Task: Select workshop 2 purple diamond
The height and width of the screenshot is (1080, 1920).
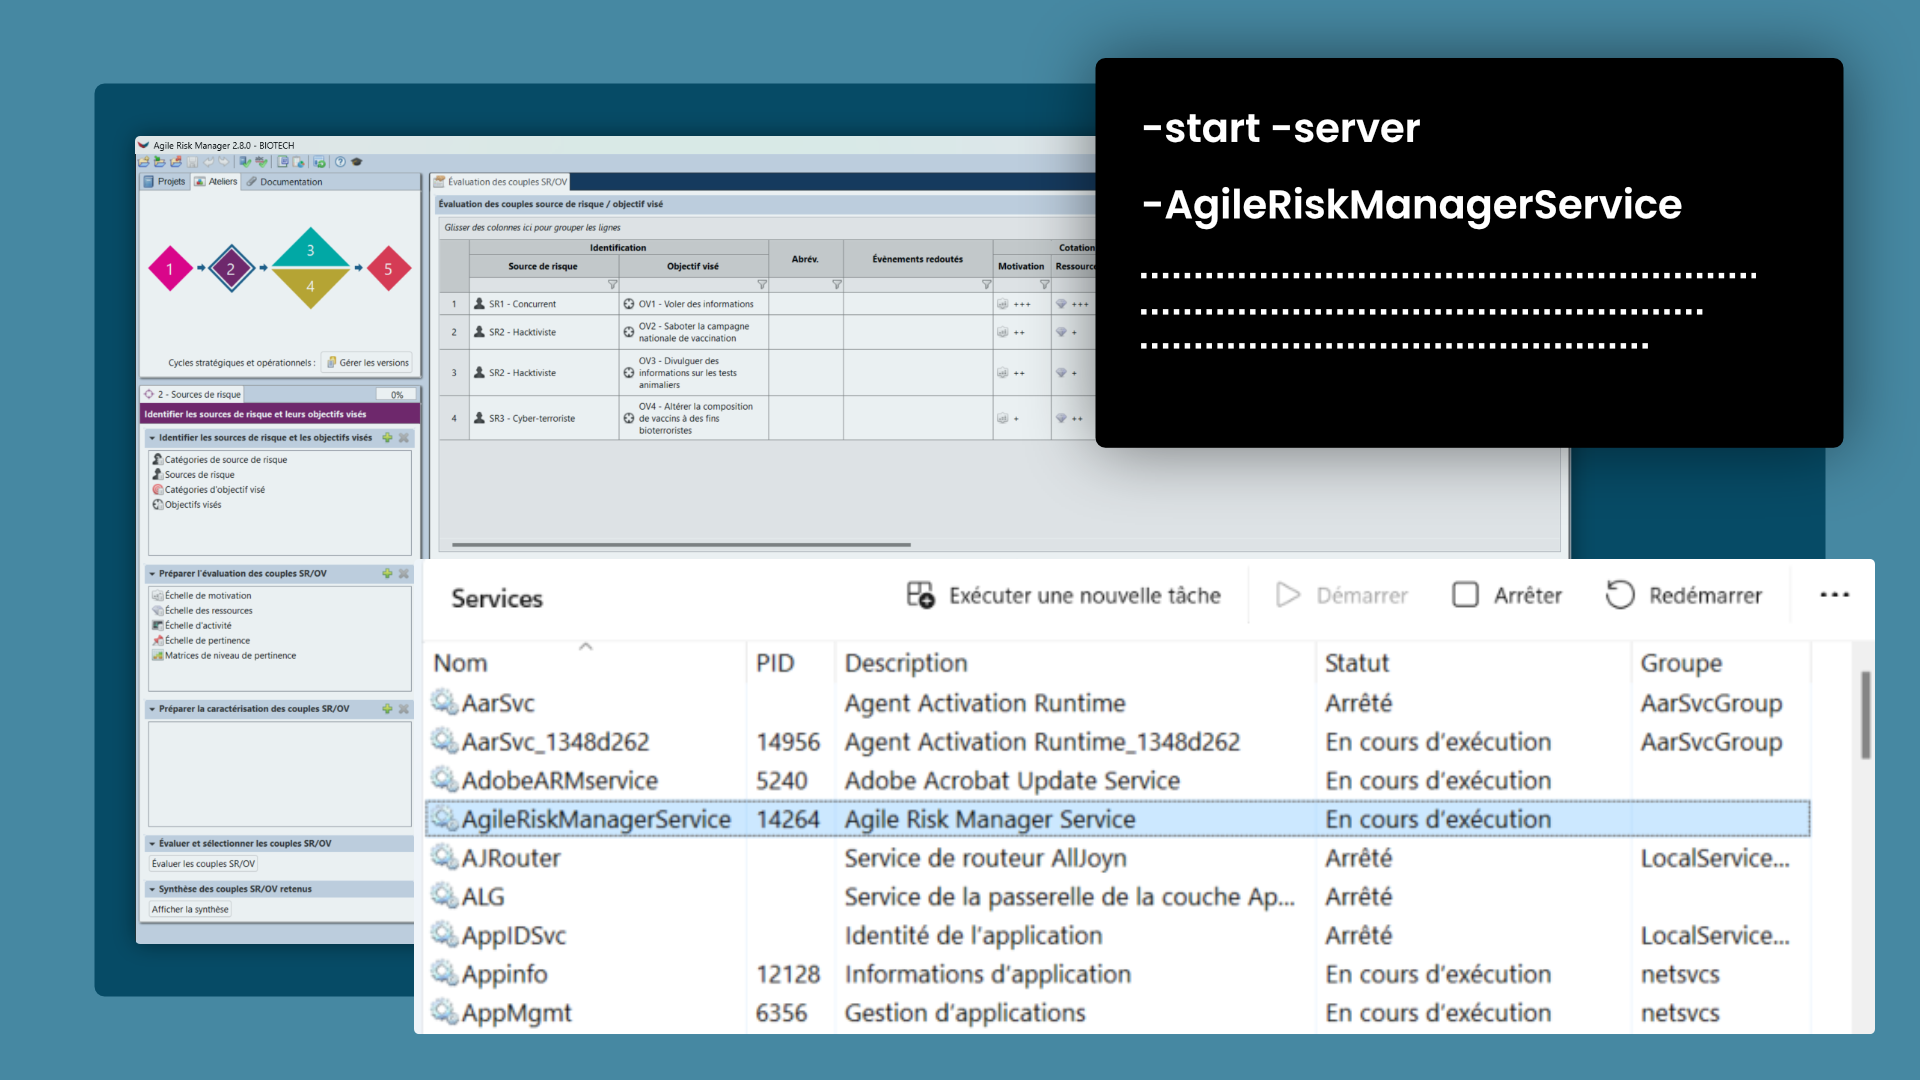Action: click(x=231, y=268)
